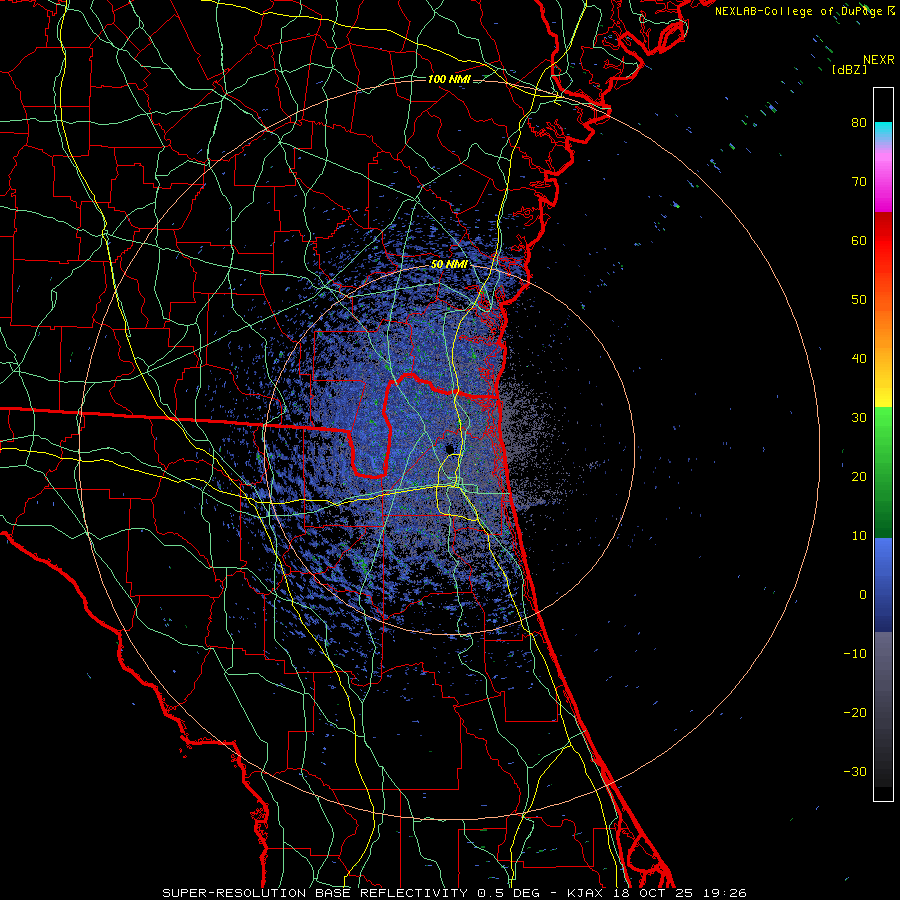Click the 18 OCT 25 date in the caption

click(655, 893)
